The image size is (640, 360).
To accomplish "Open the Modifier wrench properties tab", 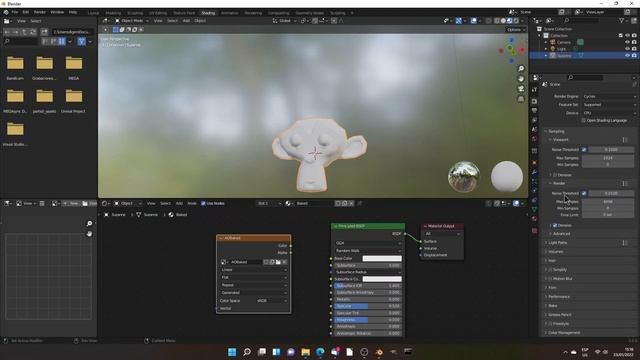I will (x=534, y=172).
